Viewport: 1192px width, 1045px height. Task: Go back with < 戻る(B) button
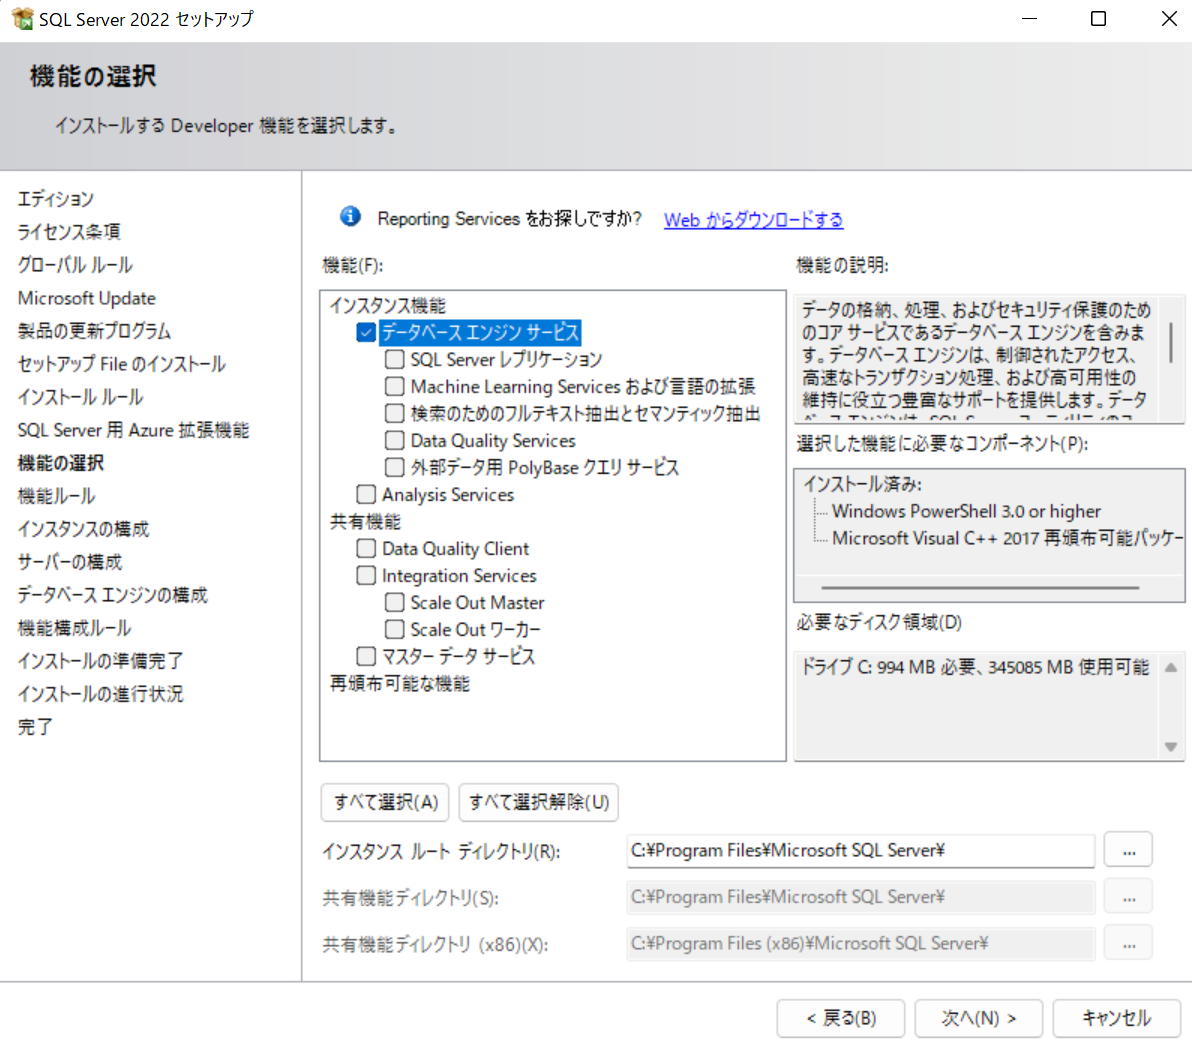841,1018
